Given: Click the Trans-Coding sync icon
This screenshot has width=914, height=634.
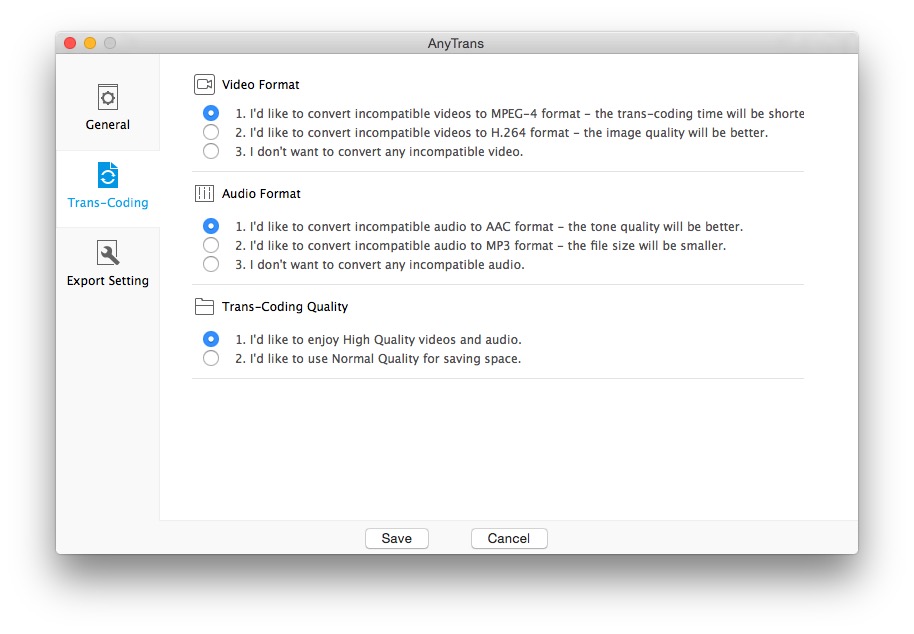Looking at the screenshot, I should pos(107,175).
